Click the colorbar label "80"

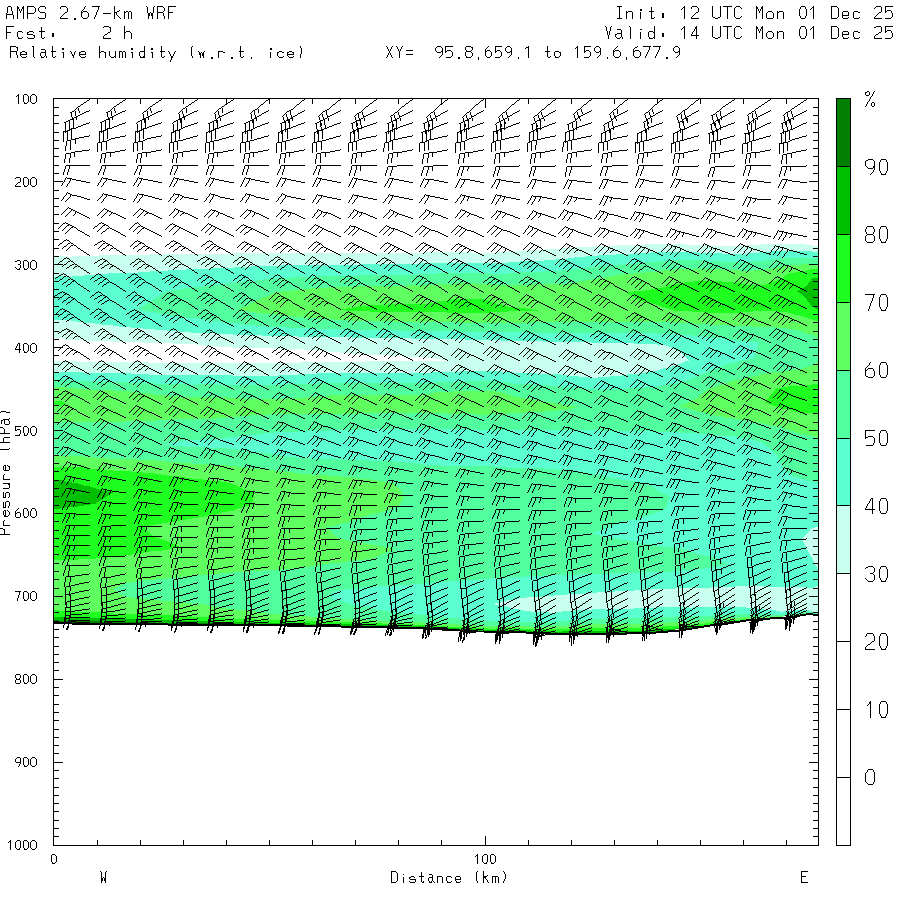click(x=876, y=235)
